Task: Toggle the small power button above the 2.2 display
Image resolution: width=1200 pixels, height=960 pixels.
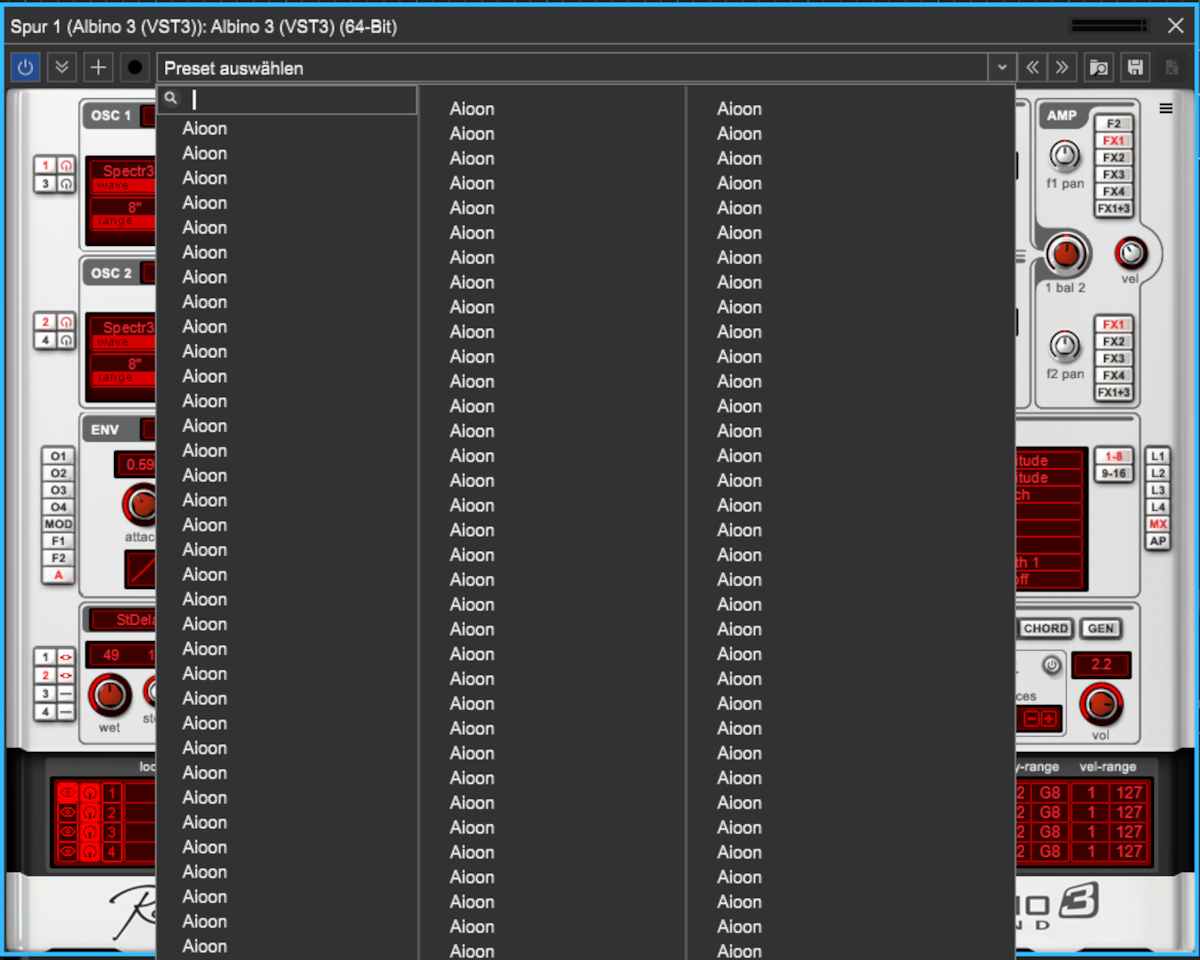Action: (x=1051, y=665)
